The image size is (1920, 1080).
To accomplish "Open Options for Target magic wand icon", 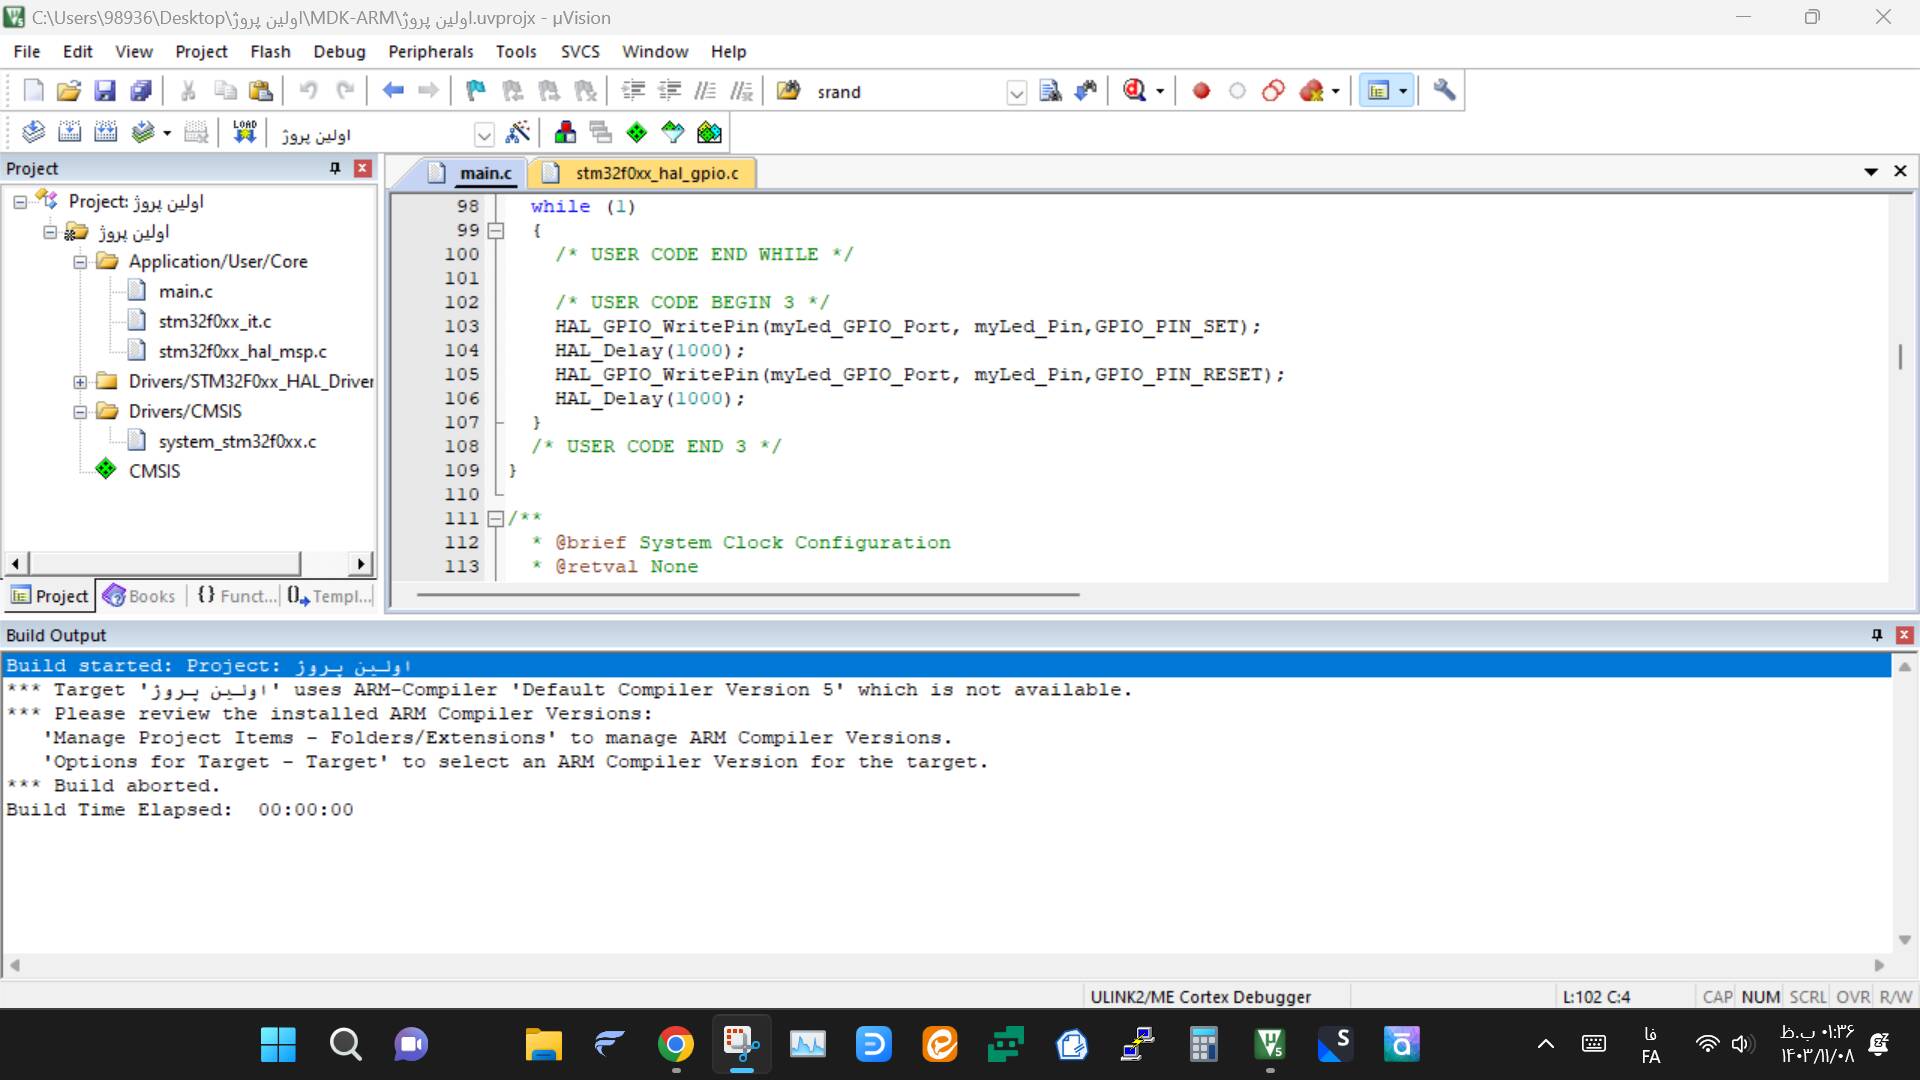I will point(518,132).
